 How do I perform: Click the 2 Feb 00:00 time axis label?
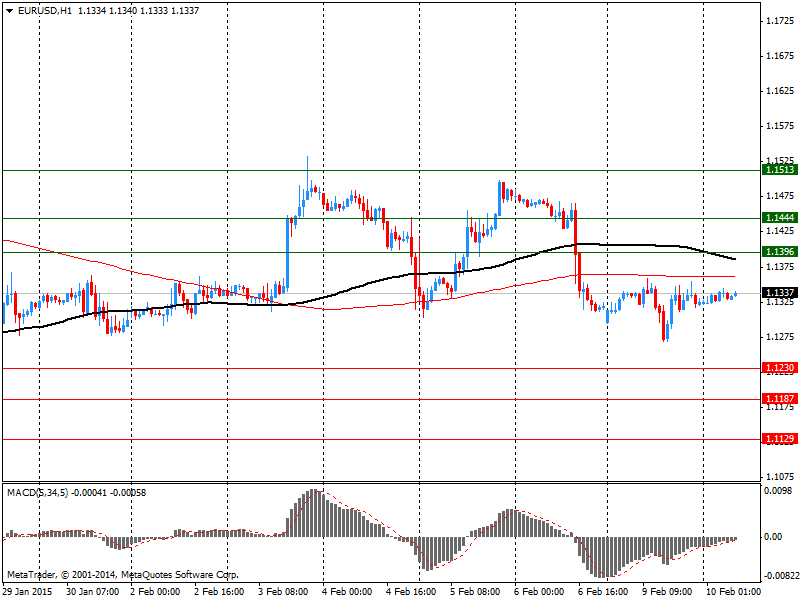(155, 592)
